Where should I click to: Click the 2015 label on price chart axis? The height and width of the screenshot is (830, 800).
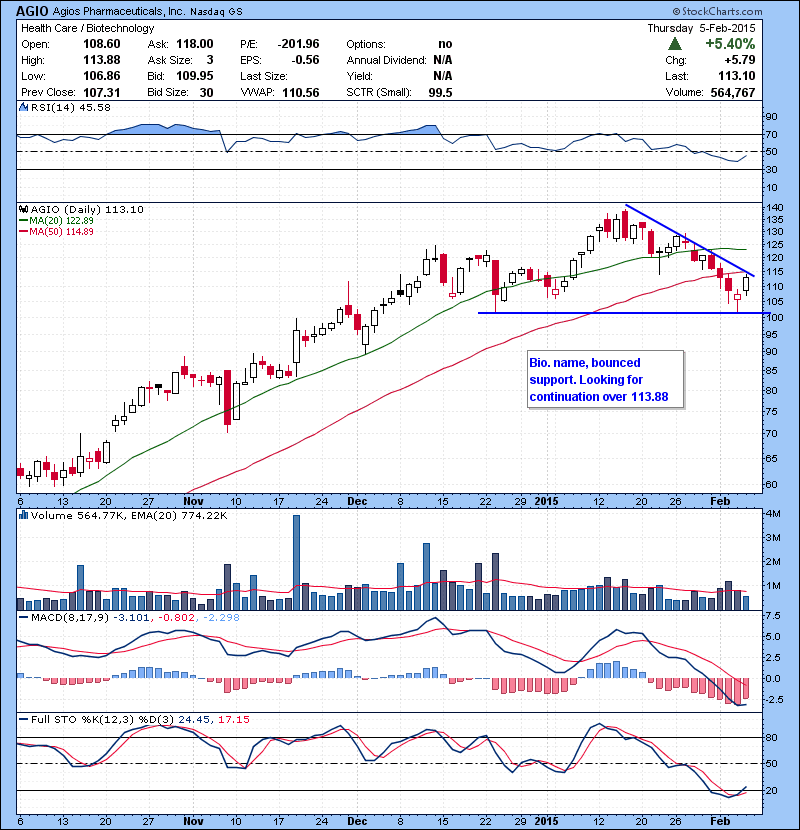[x=546, y=501]
